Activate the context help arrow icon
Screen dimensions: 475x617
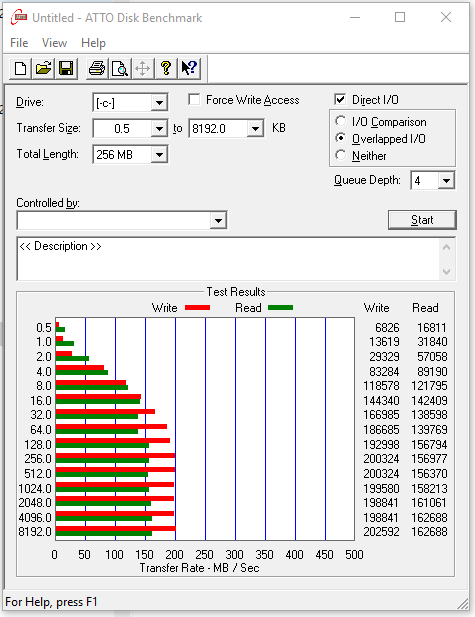pyautogui.click(x=189, y=68)
